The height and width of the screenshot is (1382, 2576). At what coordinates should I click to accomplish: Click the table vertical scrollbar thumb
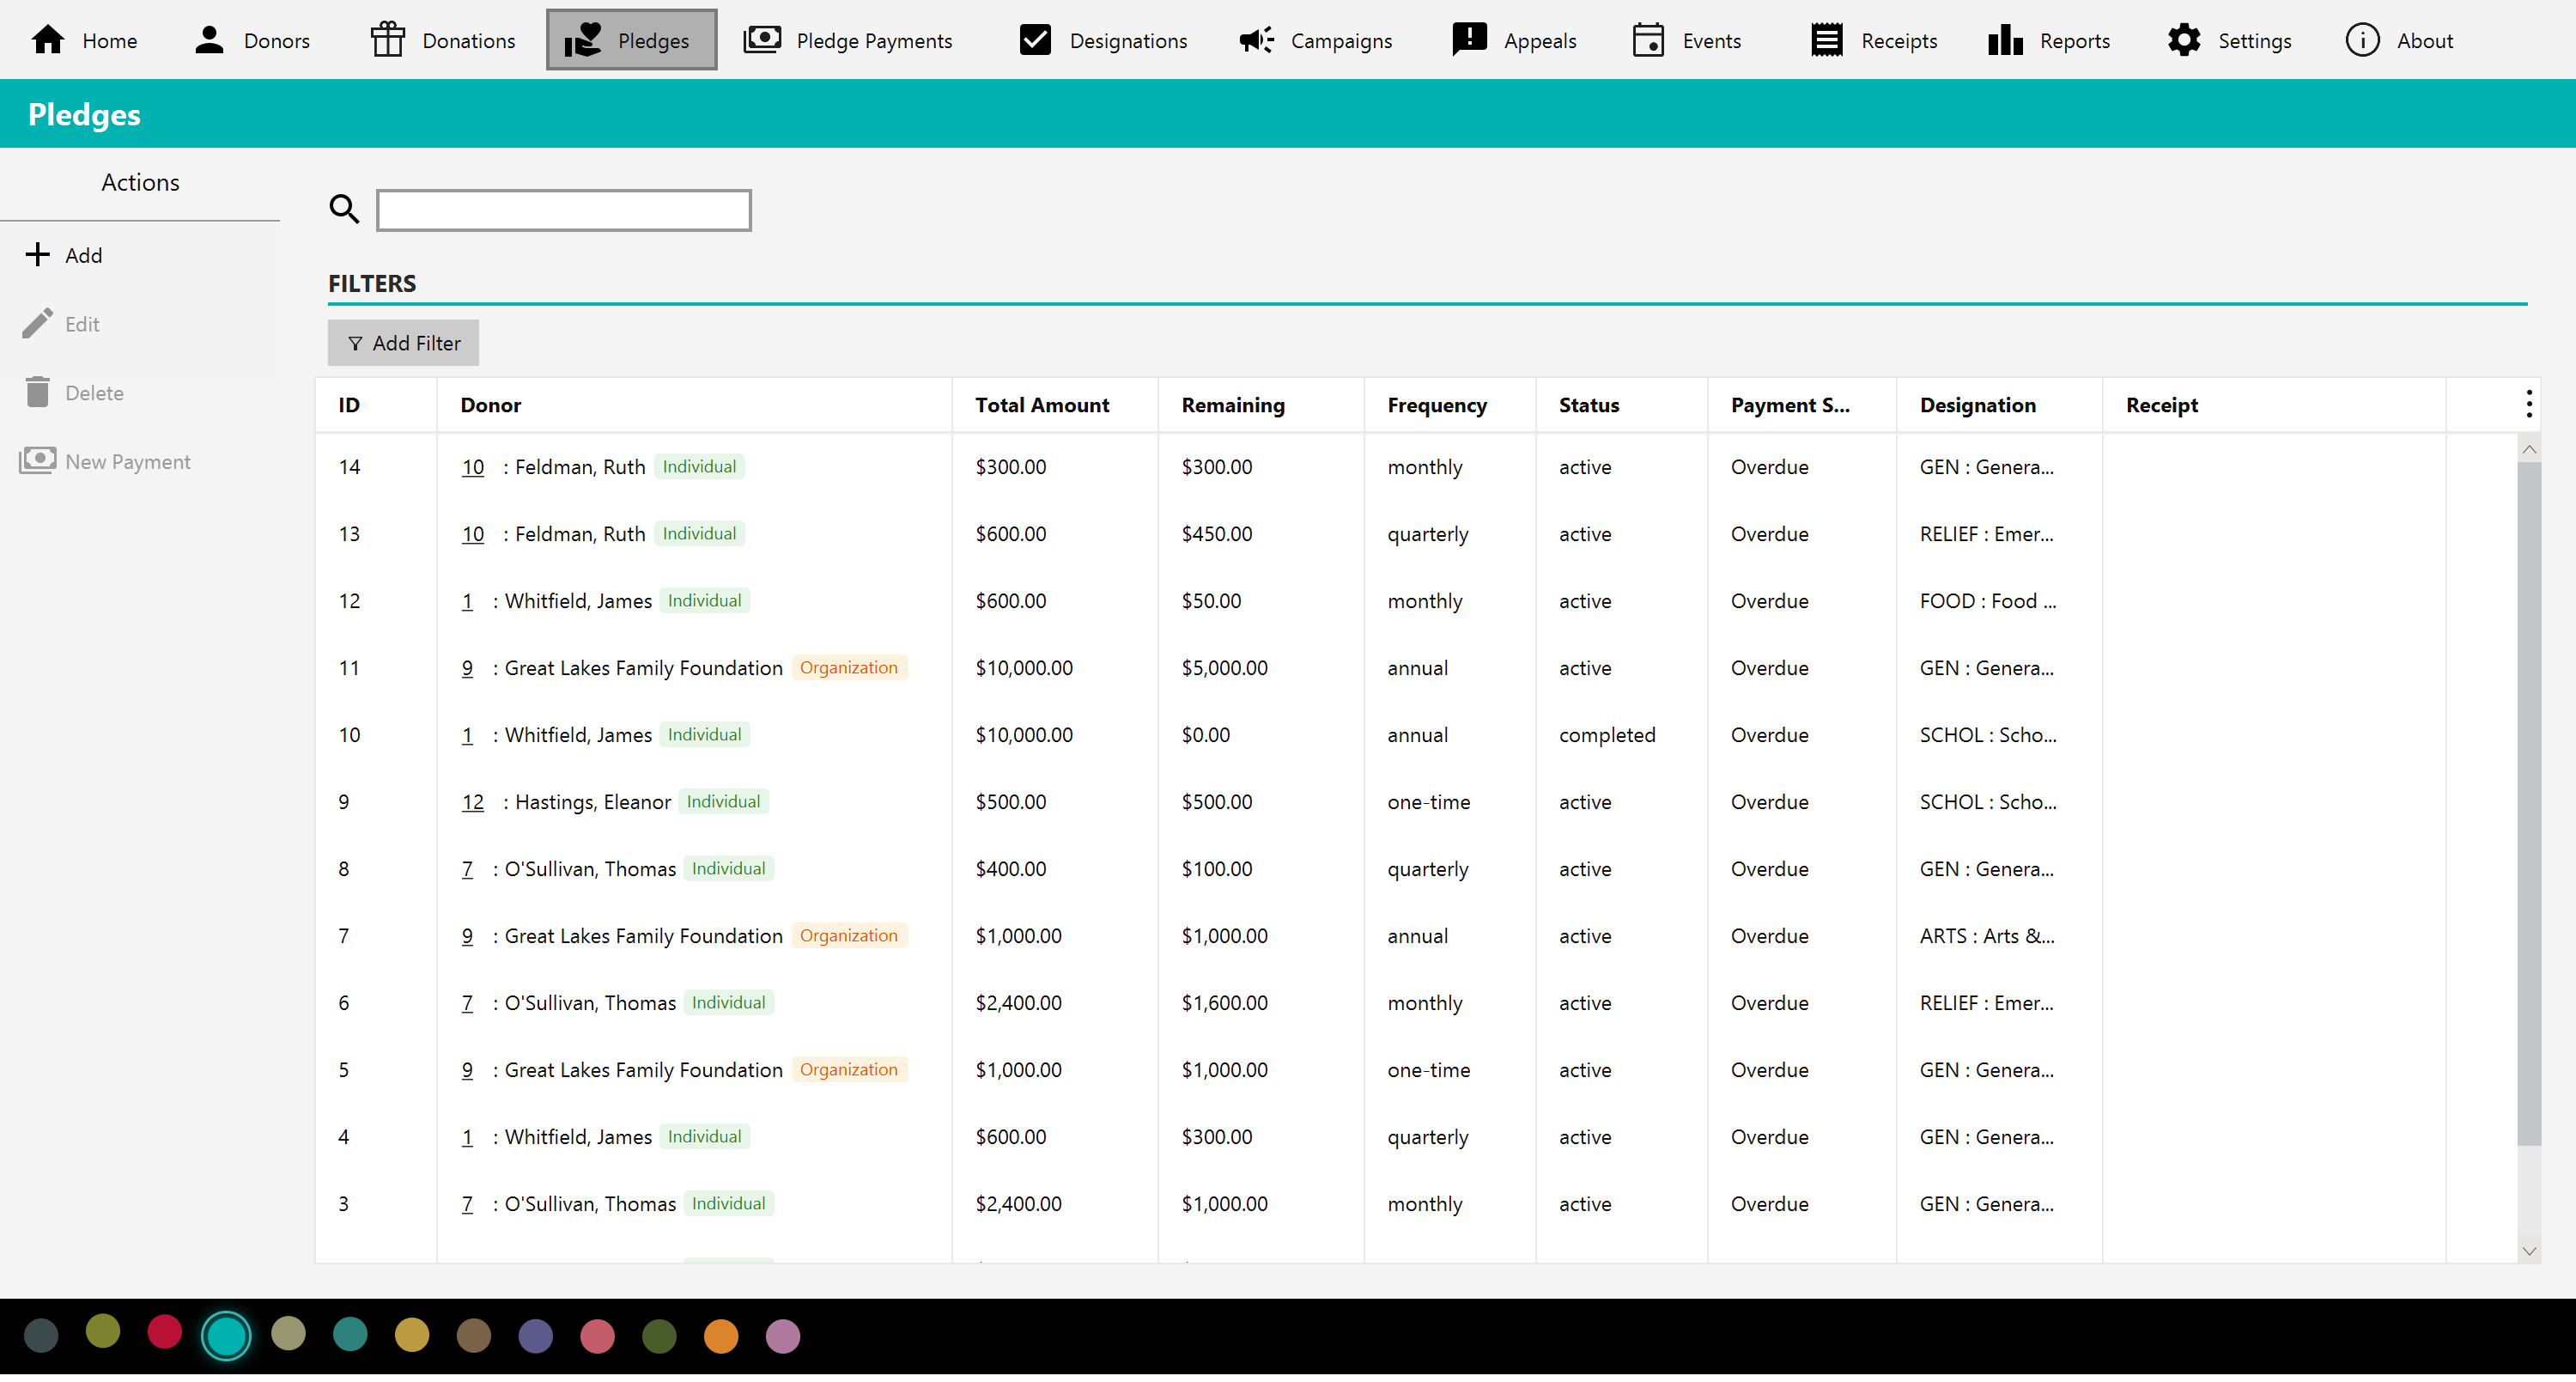(2529, 803)
